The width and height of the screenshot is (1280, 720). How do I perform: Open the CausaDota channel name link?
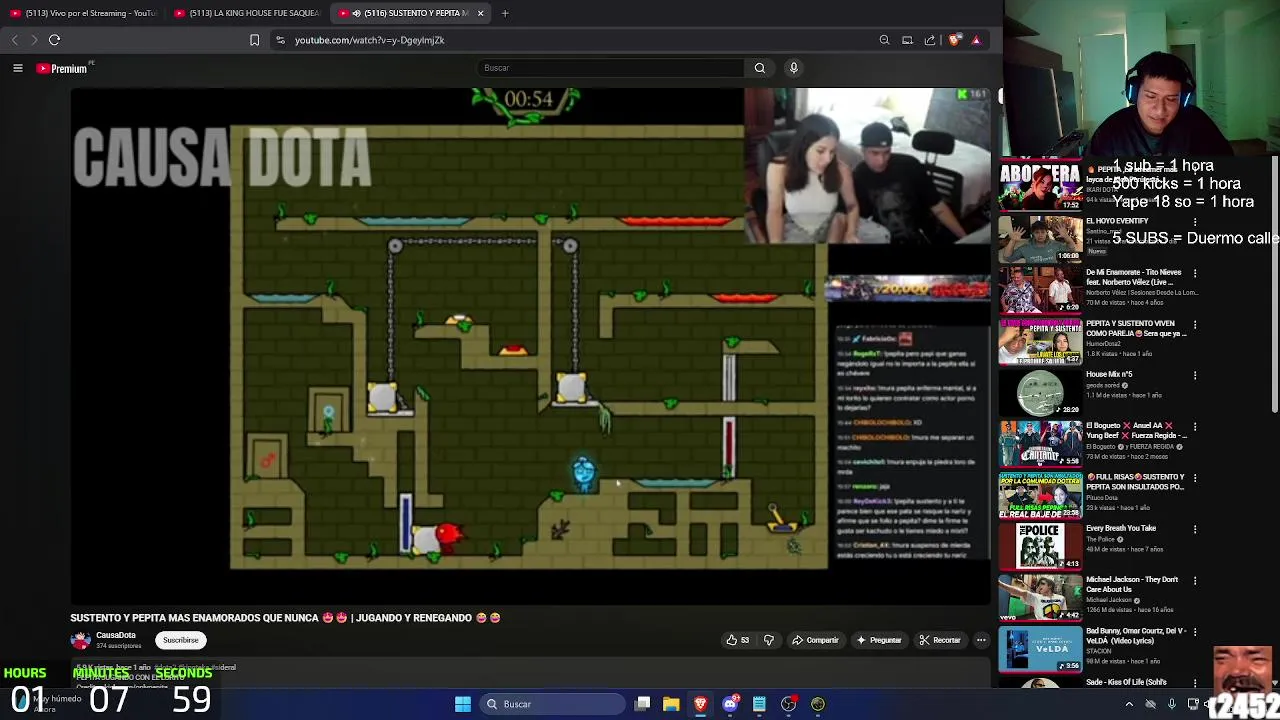click(116, 636)
